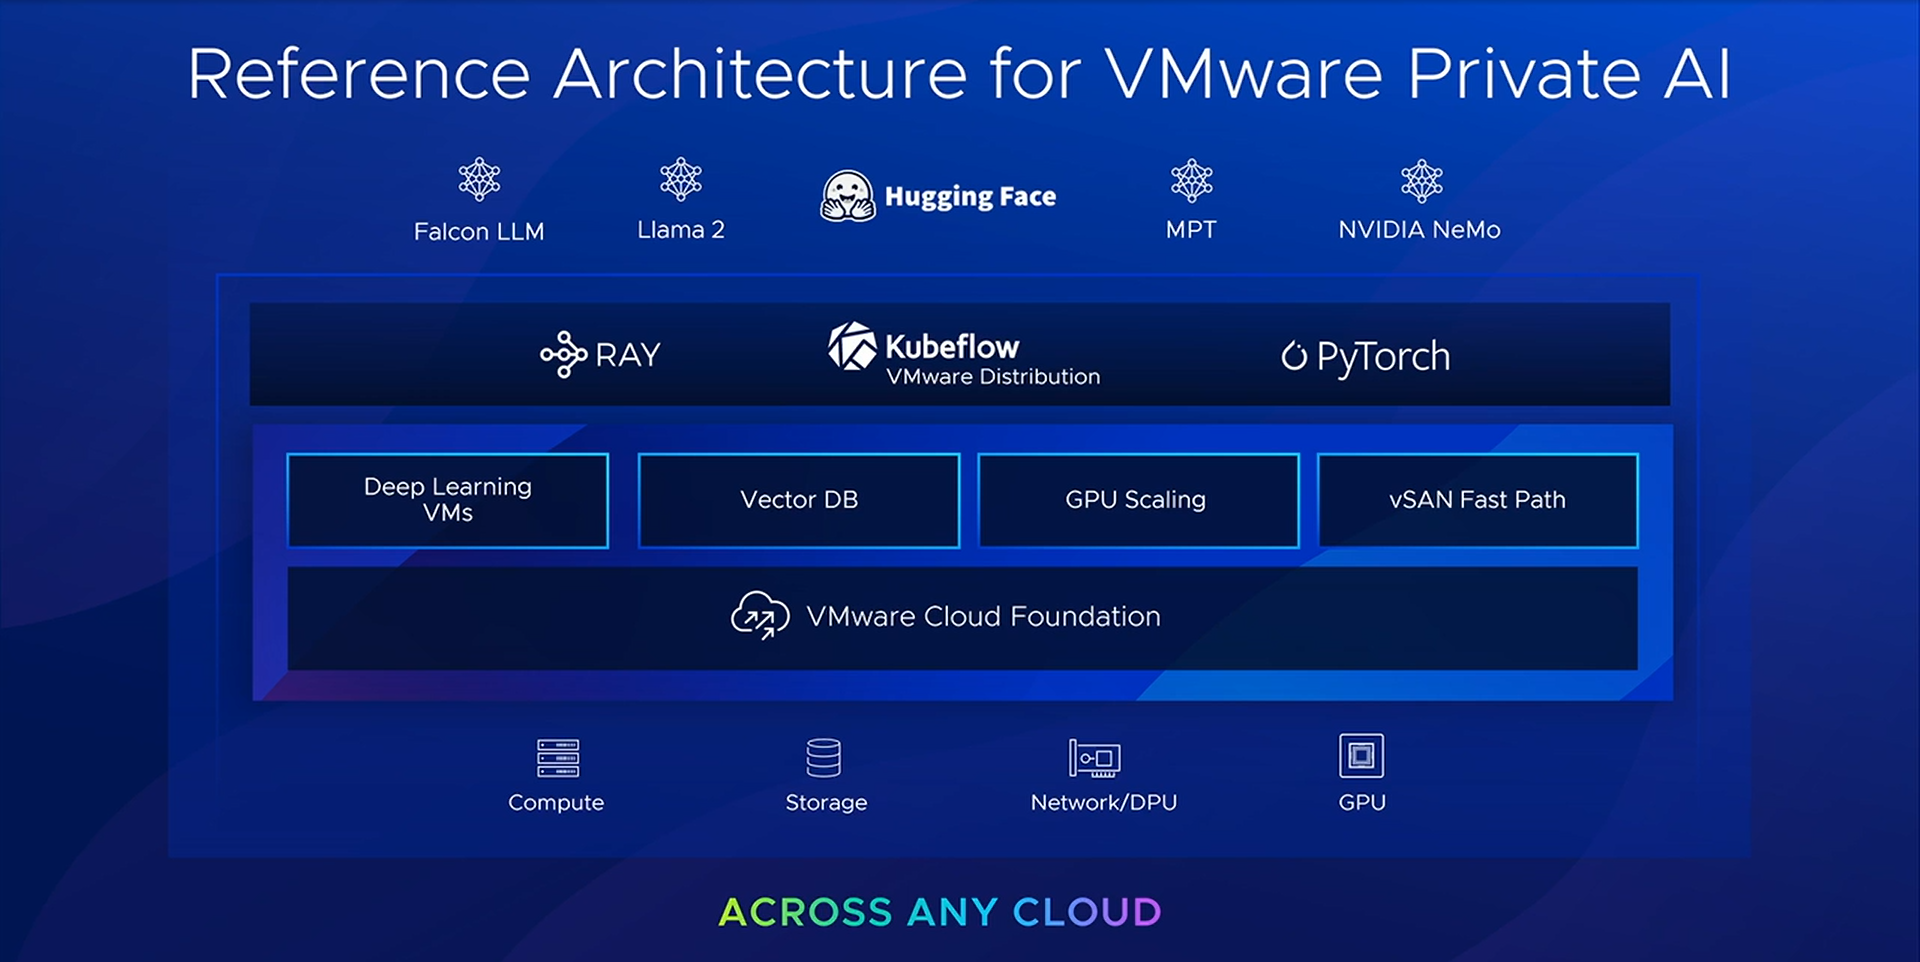
Task: Click the PyTorch flame logo
Action: (x=1294, y=356)
